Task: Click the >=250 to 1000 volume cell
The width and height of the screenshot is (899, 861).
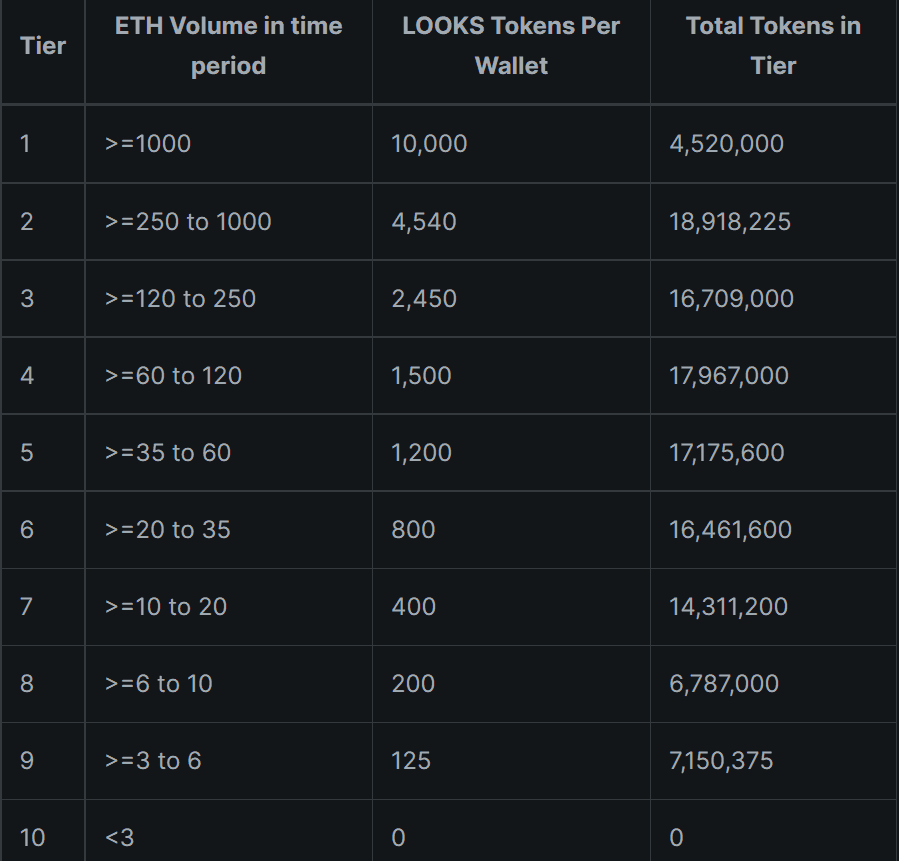Action: pos(188,221)
